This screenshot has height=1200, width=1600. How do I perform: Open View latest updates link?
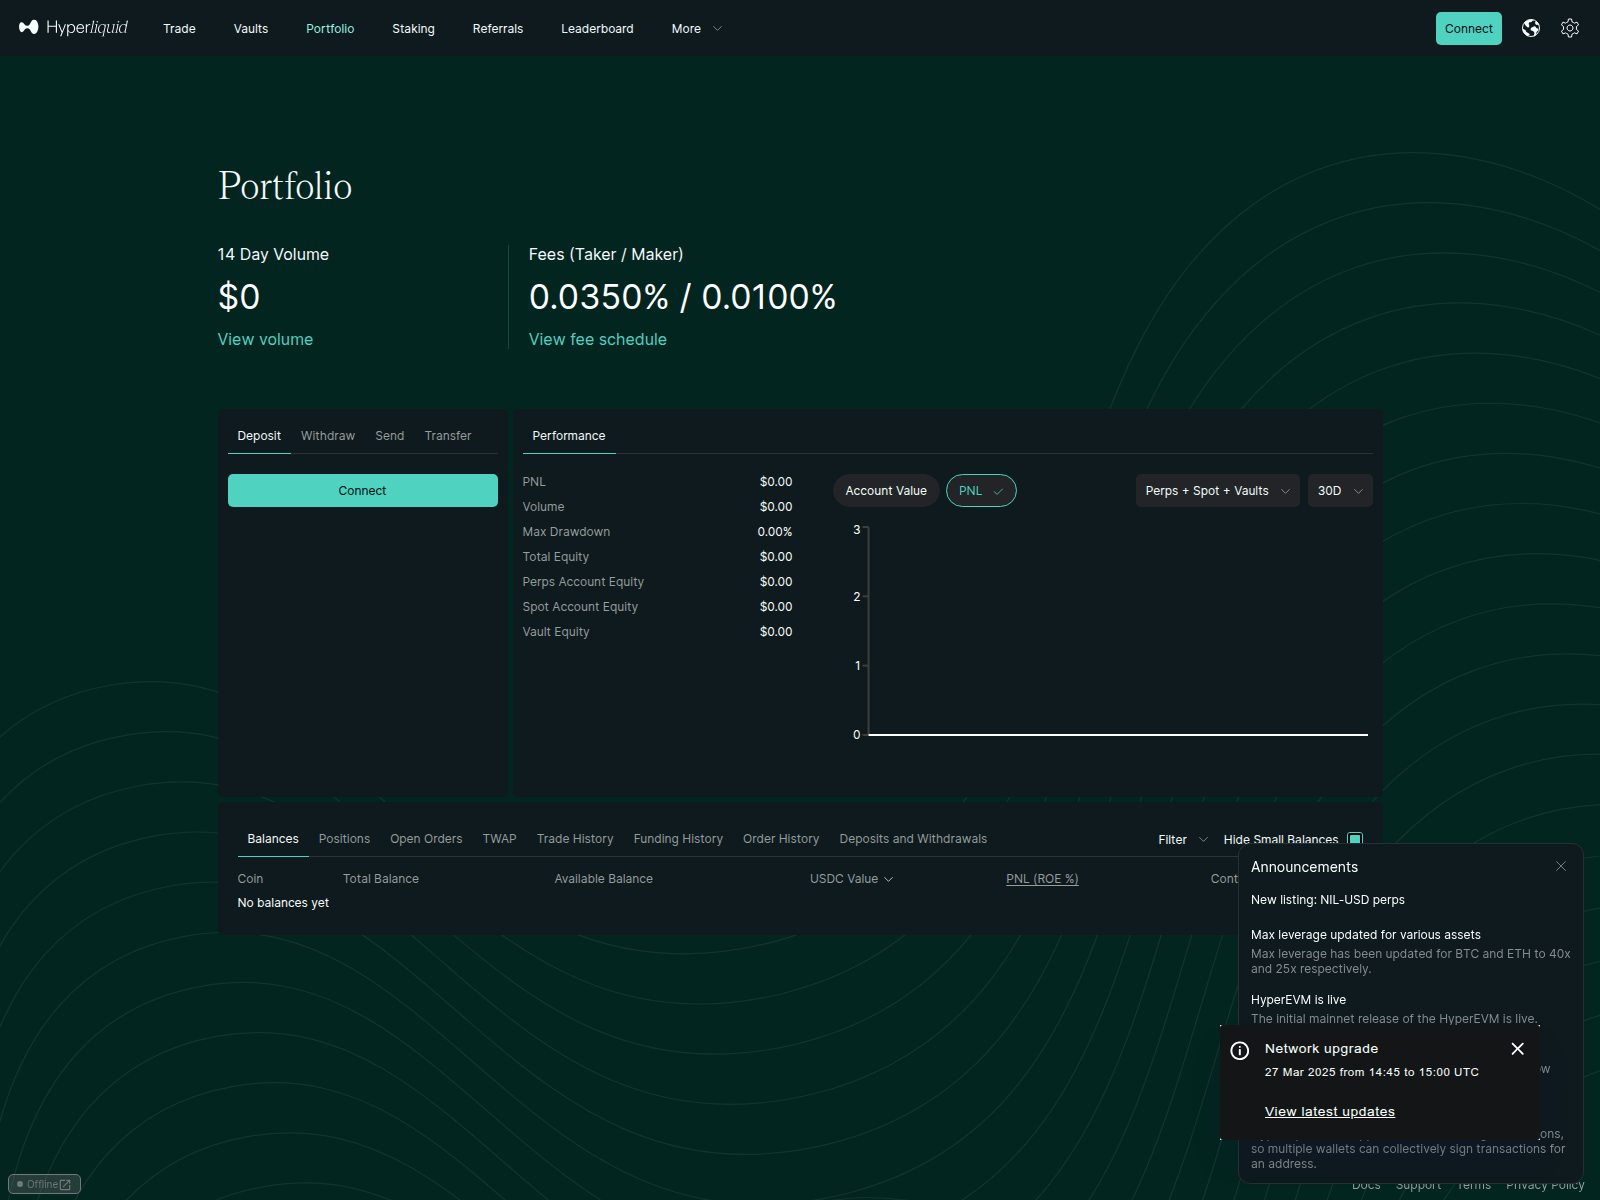pos(1329,1112)
